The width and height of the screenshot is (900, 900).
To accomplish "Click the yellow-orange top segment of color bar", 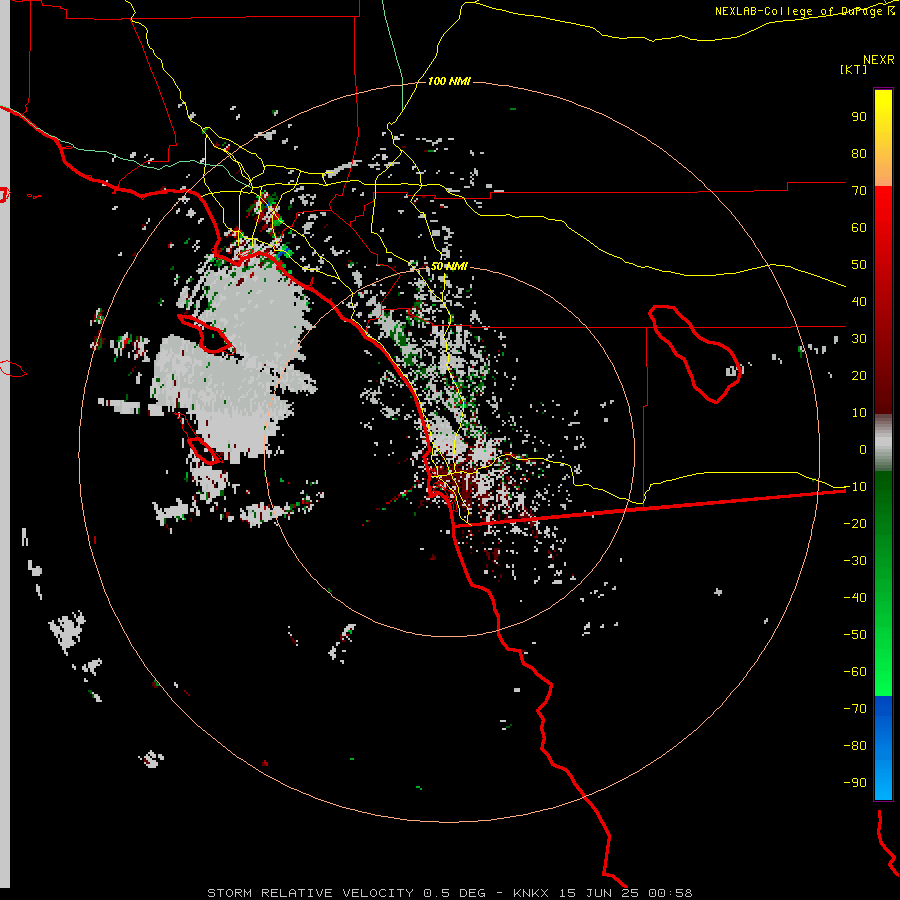I will (883, 138).
